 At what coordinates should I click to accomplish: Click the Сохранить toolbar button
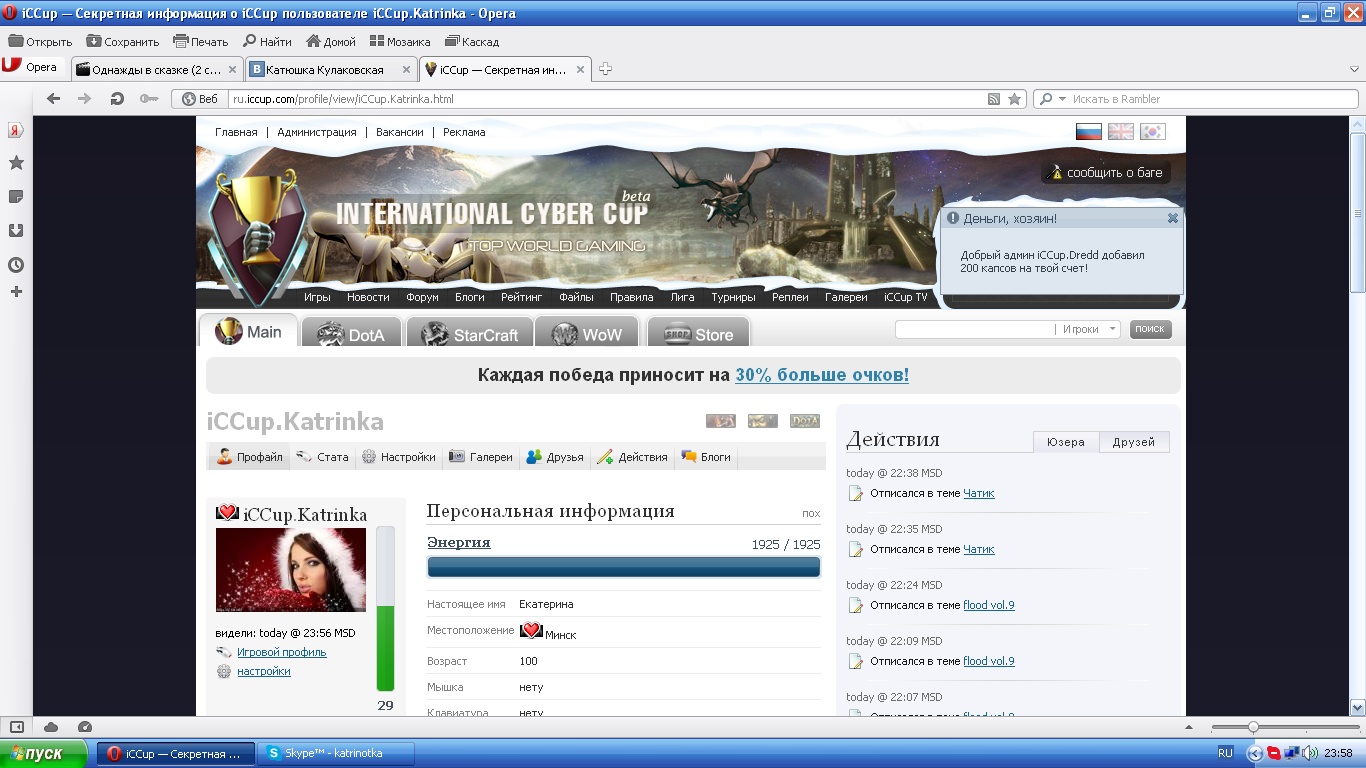(123, 42)
